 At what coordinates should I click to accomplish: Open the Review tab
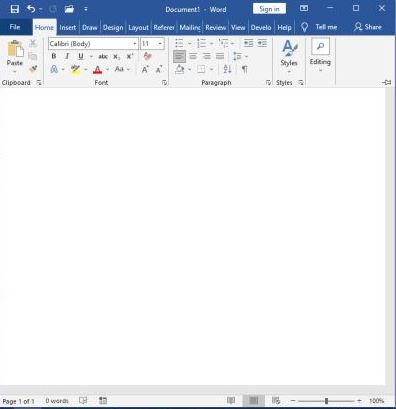point(215,28)
